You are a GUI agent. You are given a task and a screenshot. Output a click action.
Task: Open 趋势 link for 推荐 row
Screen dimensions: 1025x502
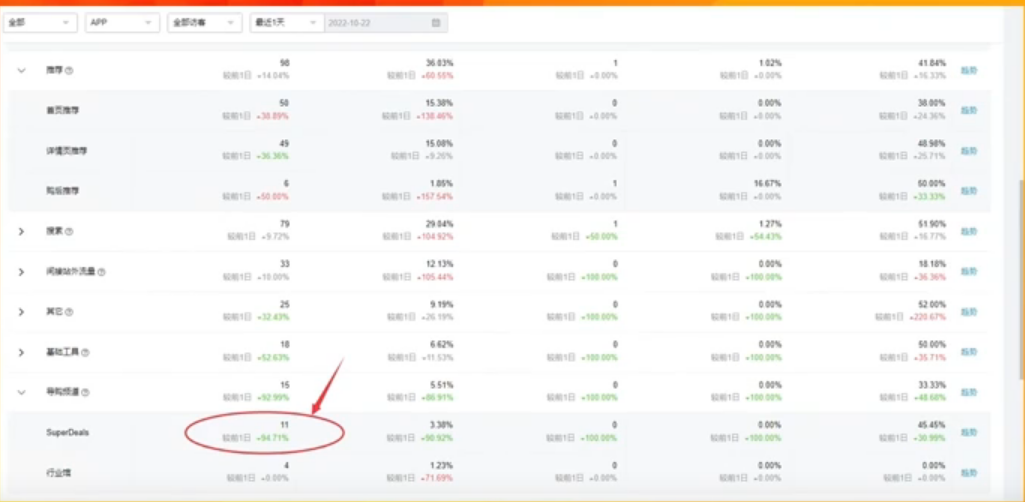pyautogui.click(x=969, y=70)
